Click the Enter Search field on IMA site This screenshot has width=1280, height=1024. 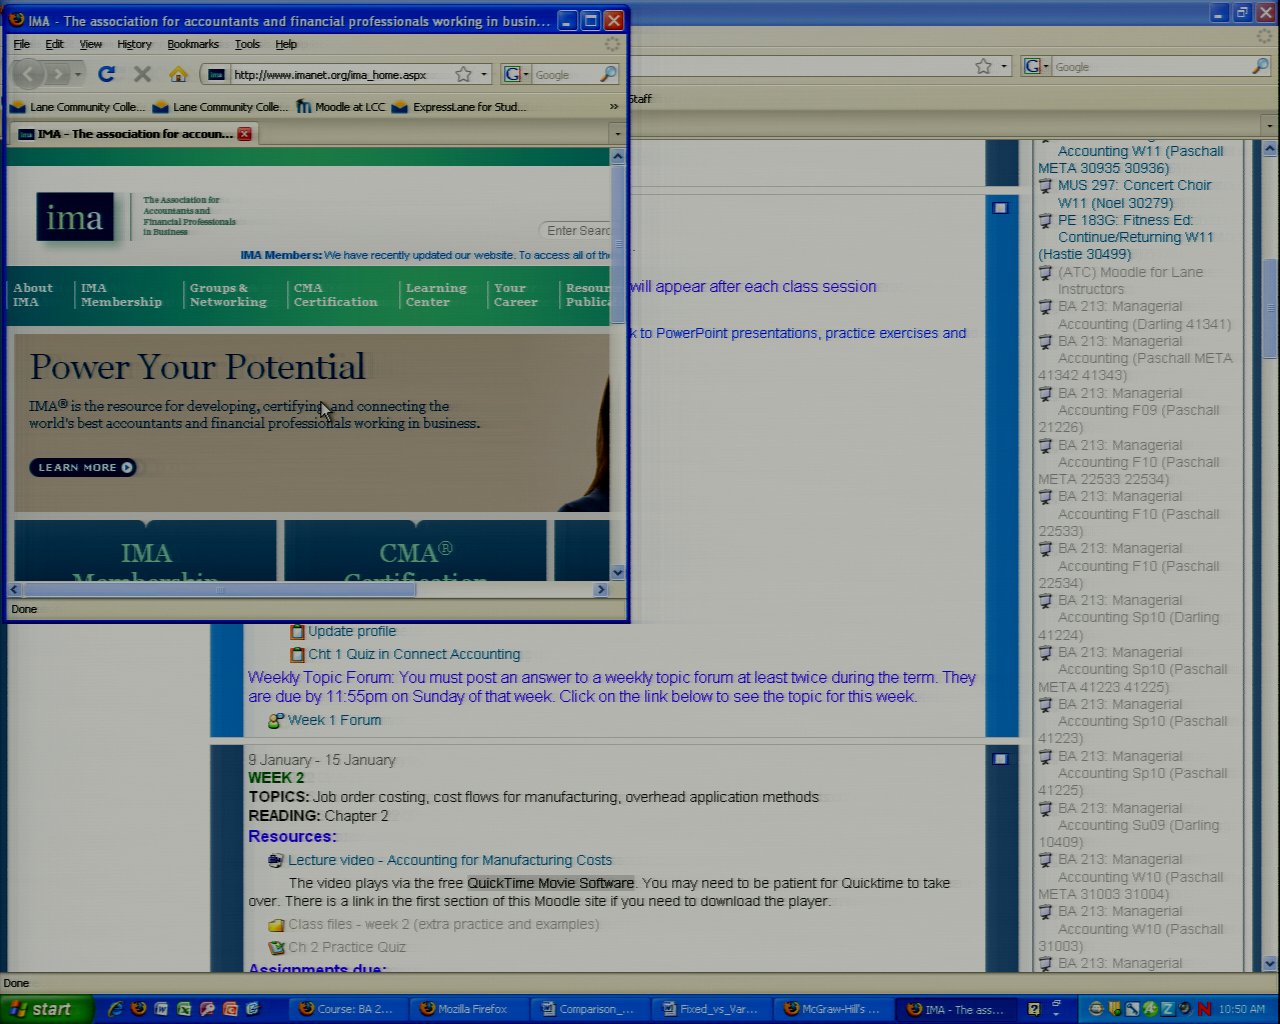tap(578, 231)
